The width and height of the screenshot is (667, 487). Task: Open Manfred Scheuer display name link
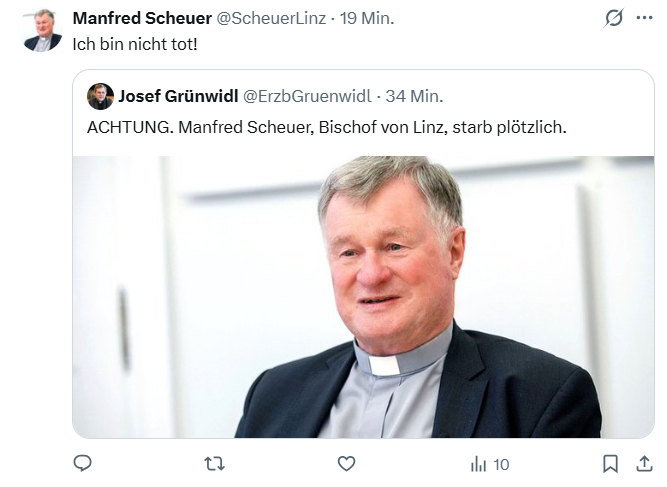pyautogui.click(x=142, y=19)
